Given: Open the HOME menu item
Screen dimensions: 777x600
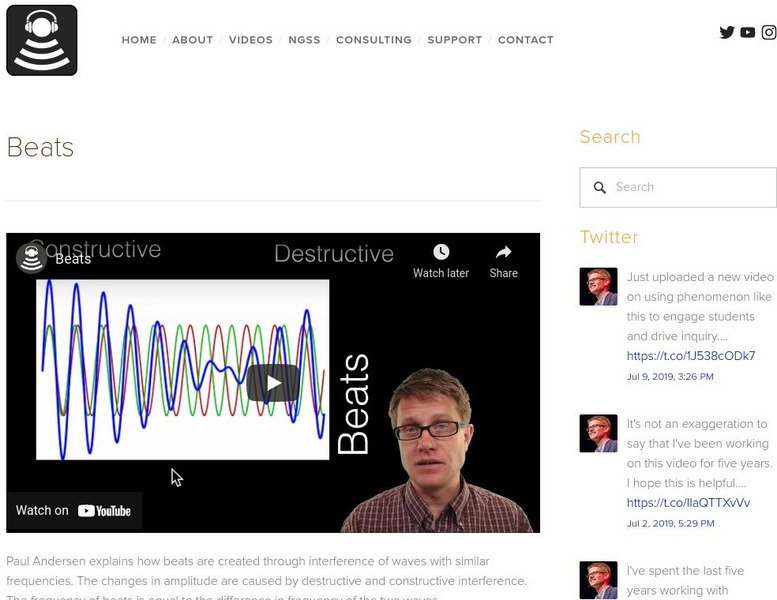Looking at the screenshot, I should [139, 40].
